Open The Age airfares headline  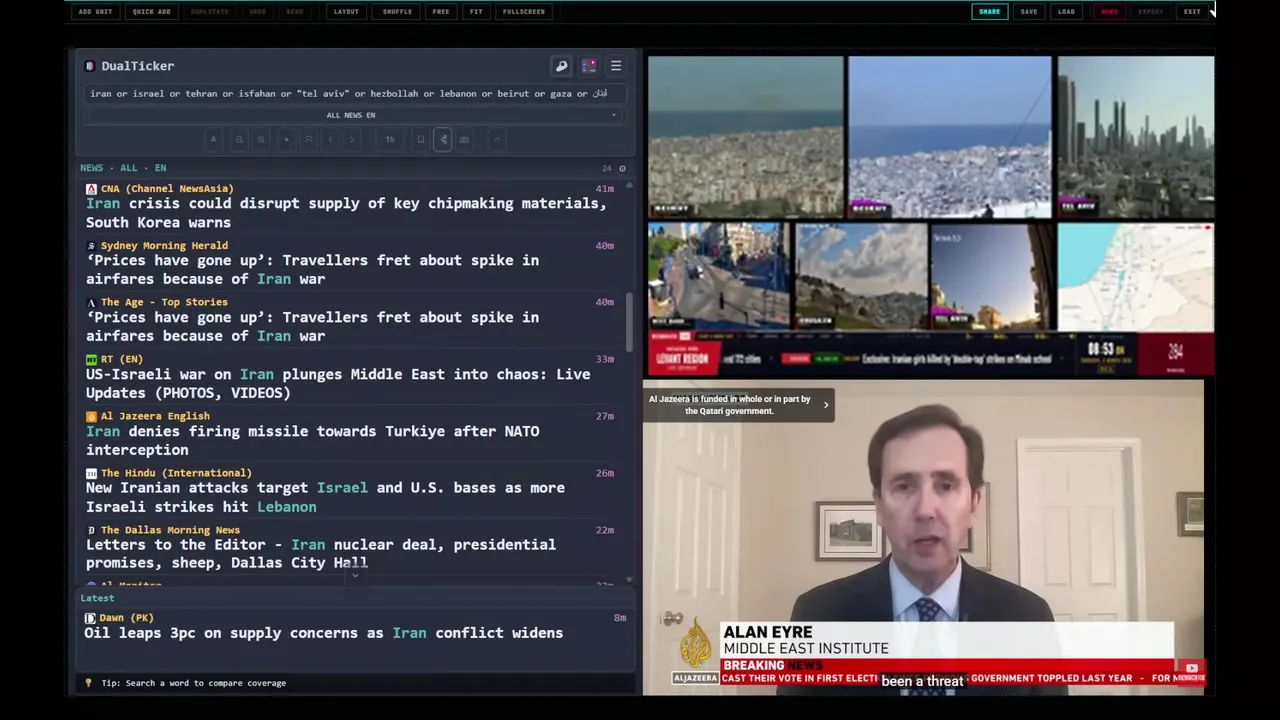coord(312,327)
